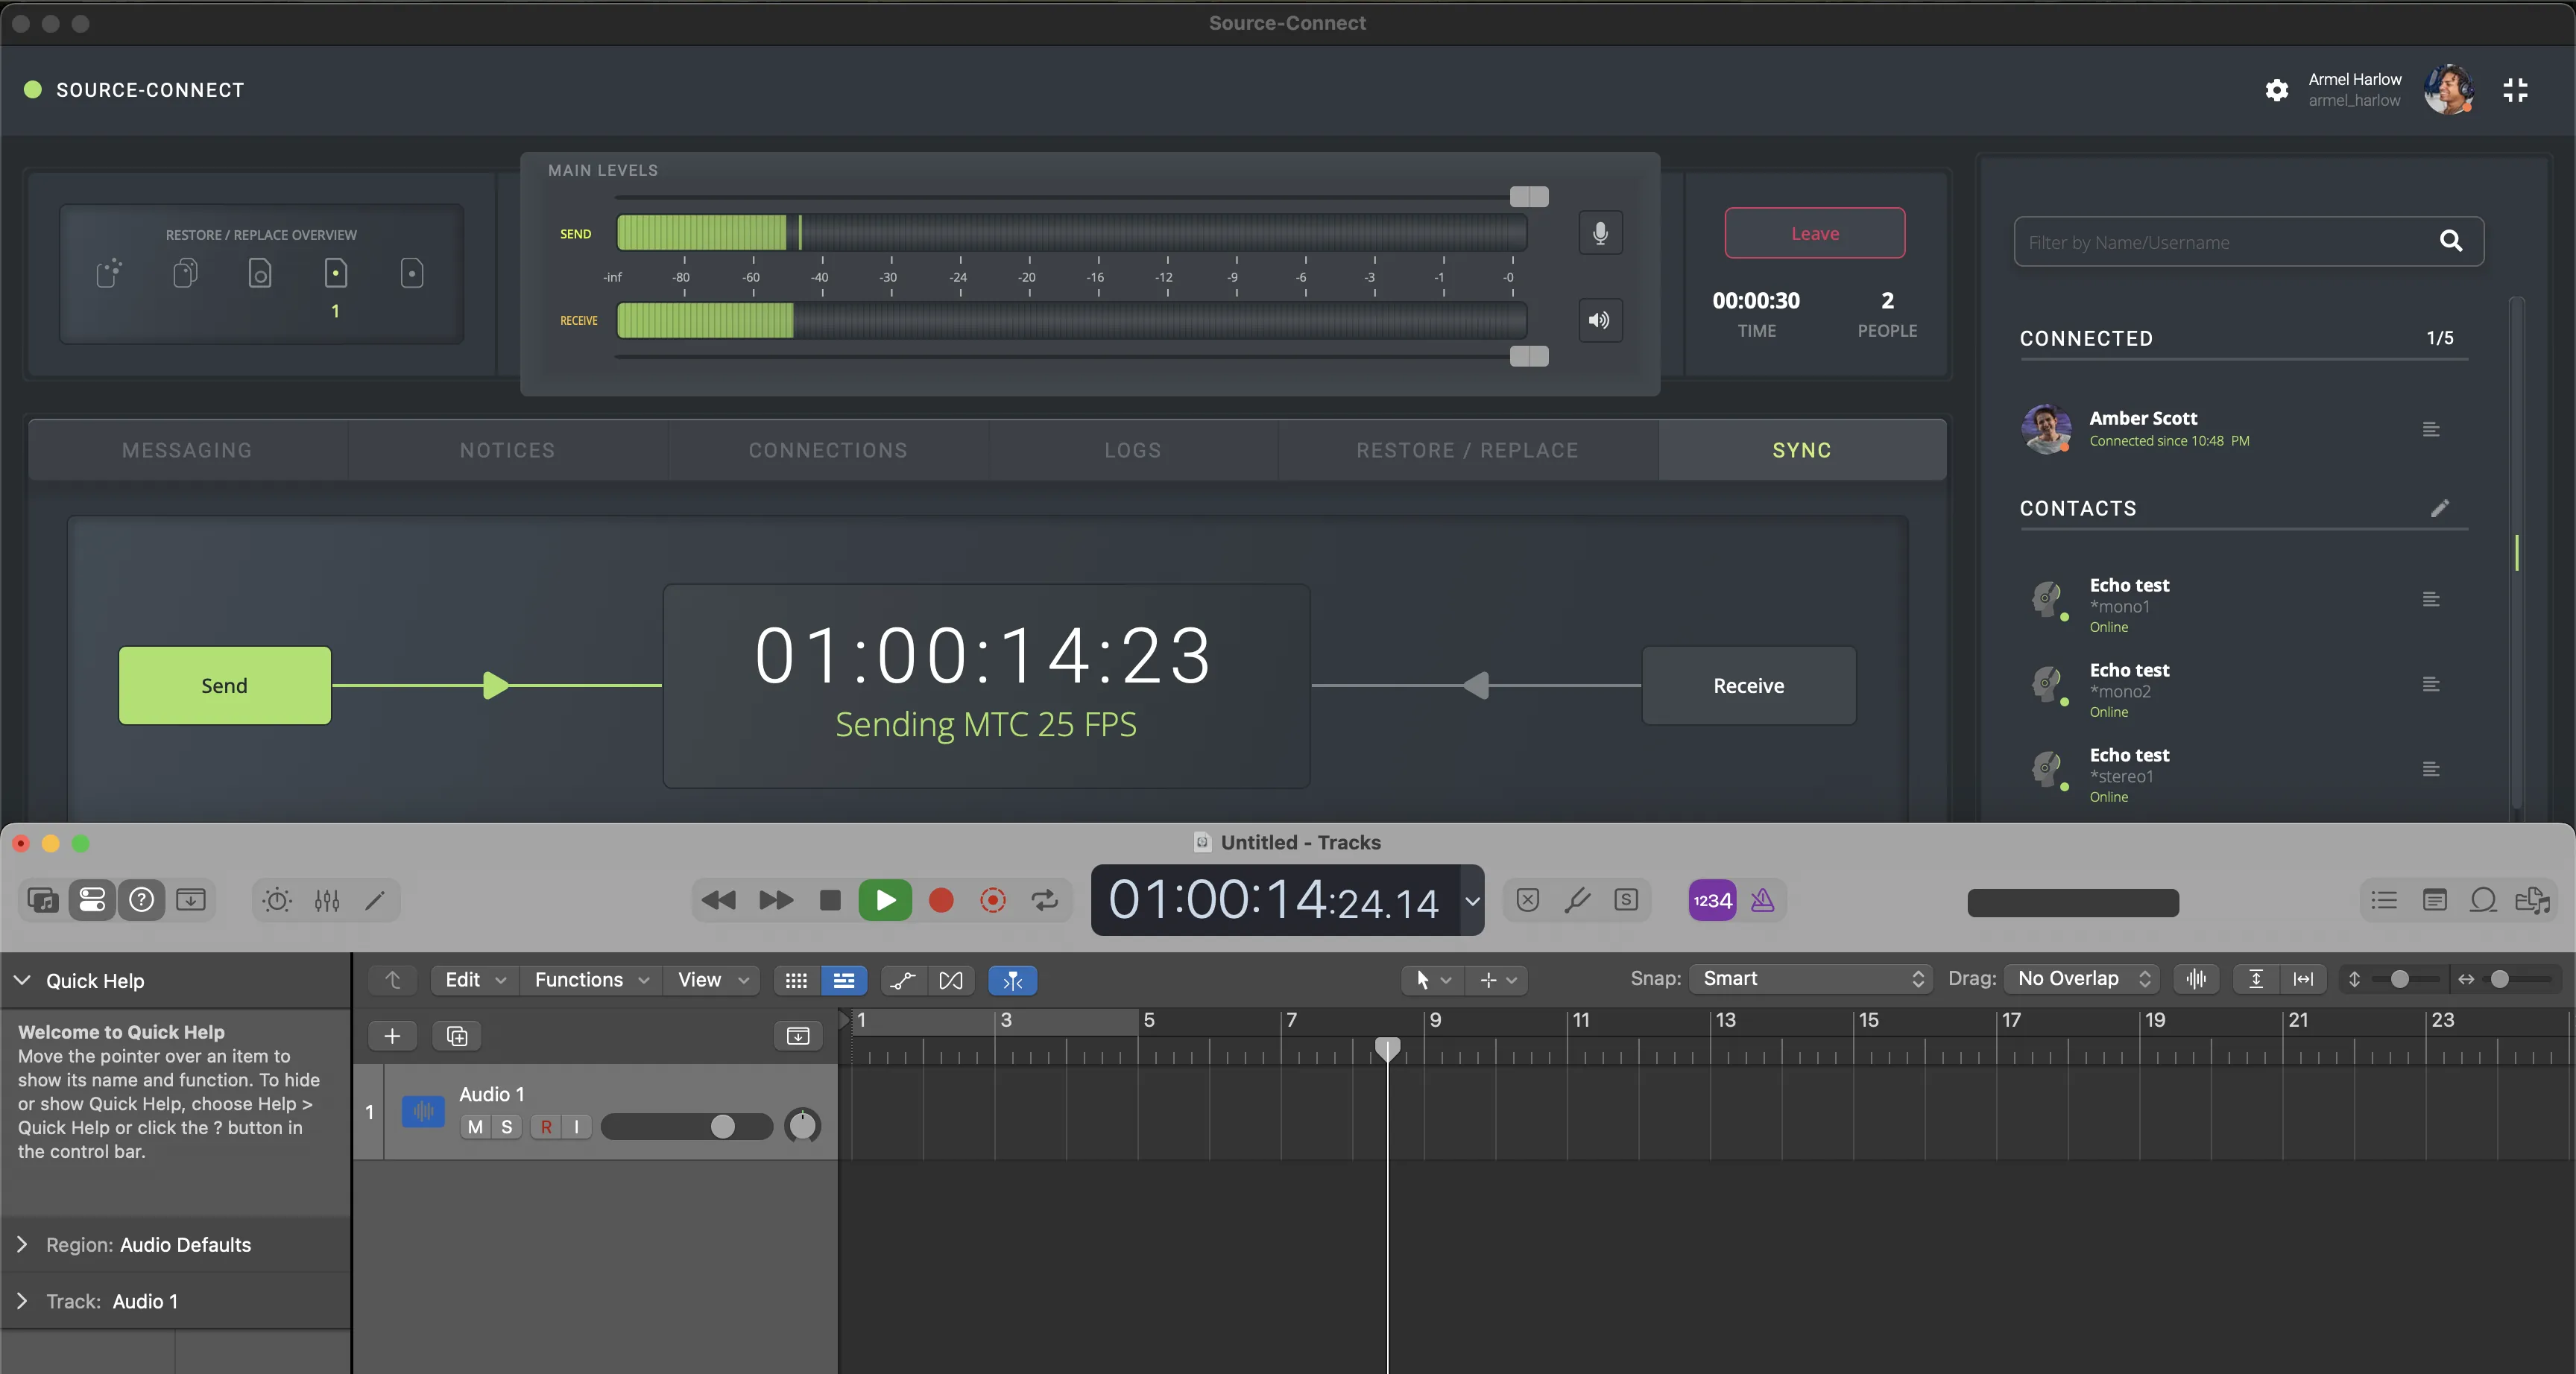Leave the current session
The height and width of the screenshot is (1374, 2576).
click(1815, 233)
